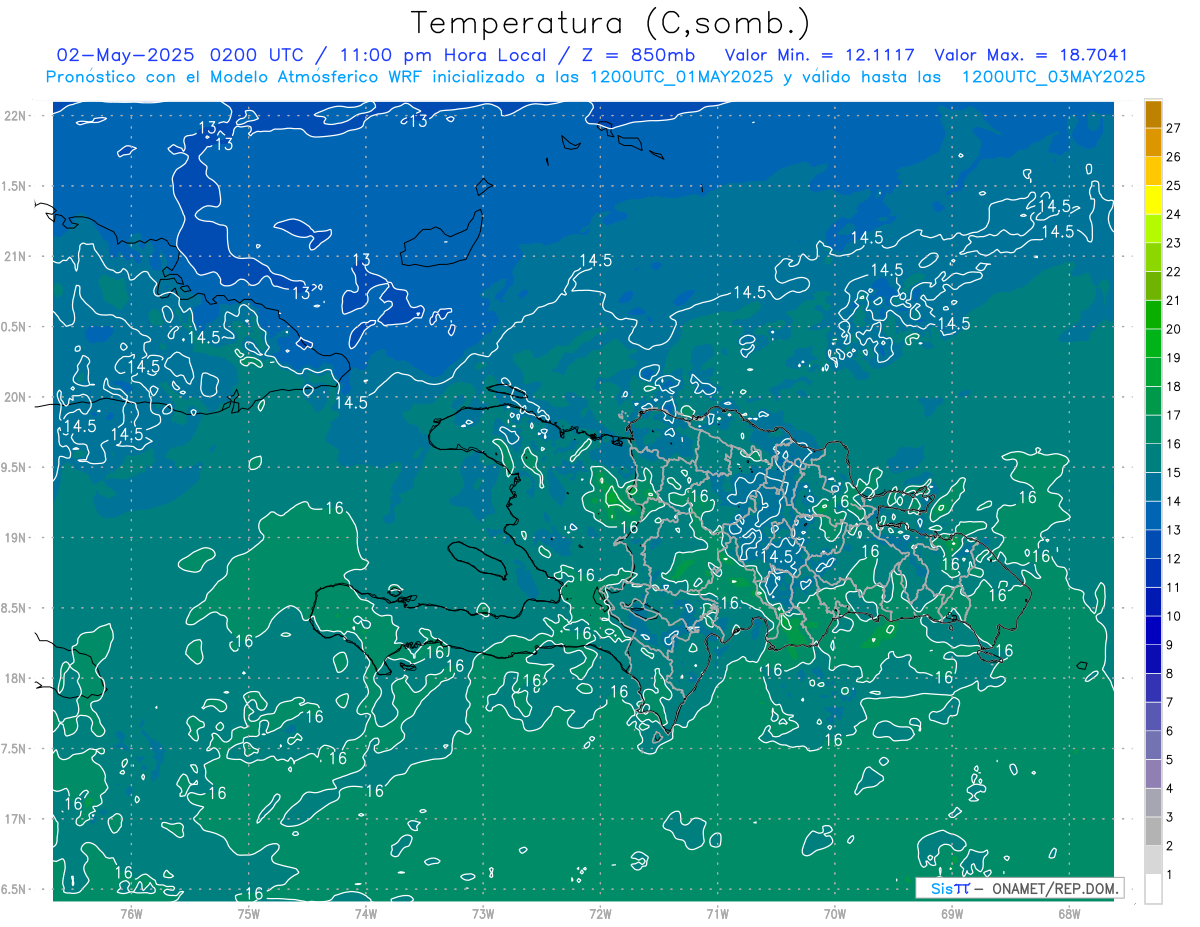Image resolution: width=1200 pixels, height=927 pixels.
Task: Click the 19N latitude axis label
Action: [16, 538]
